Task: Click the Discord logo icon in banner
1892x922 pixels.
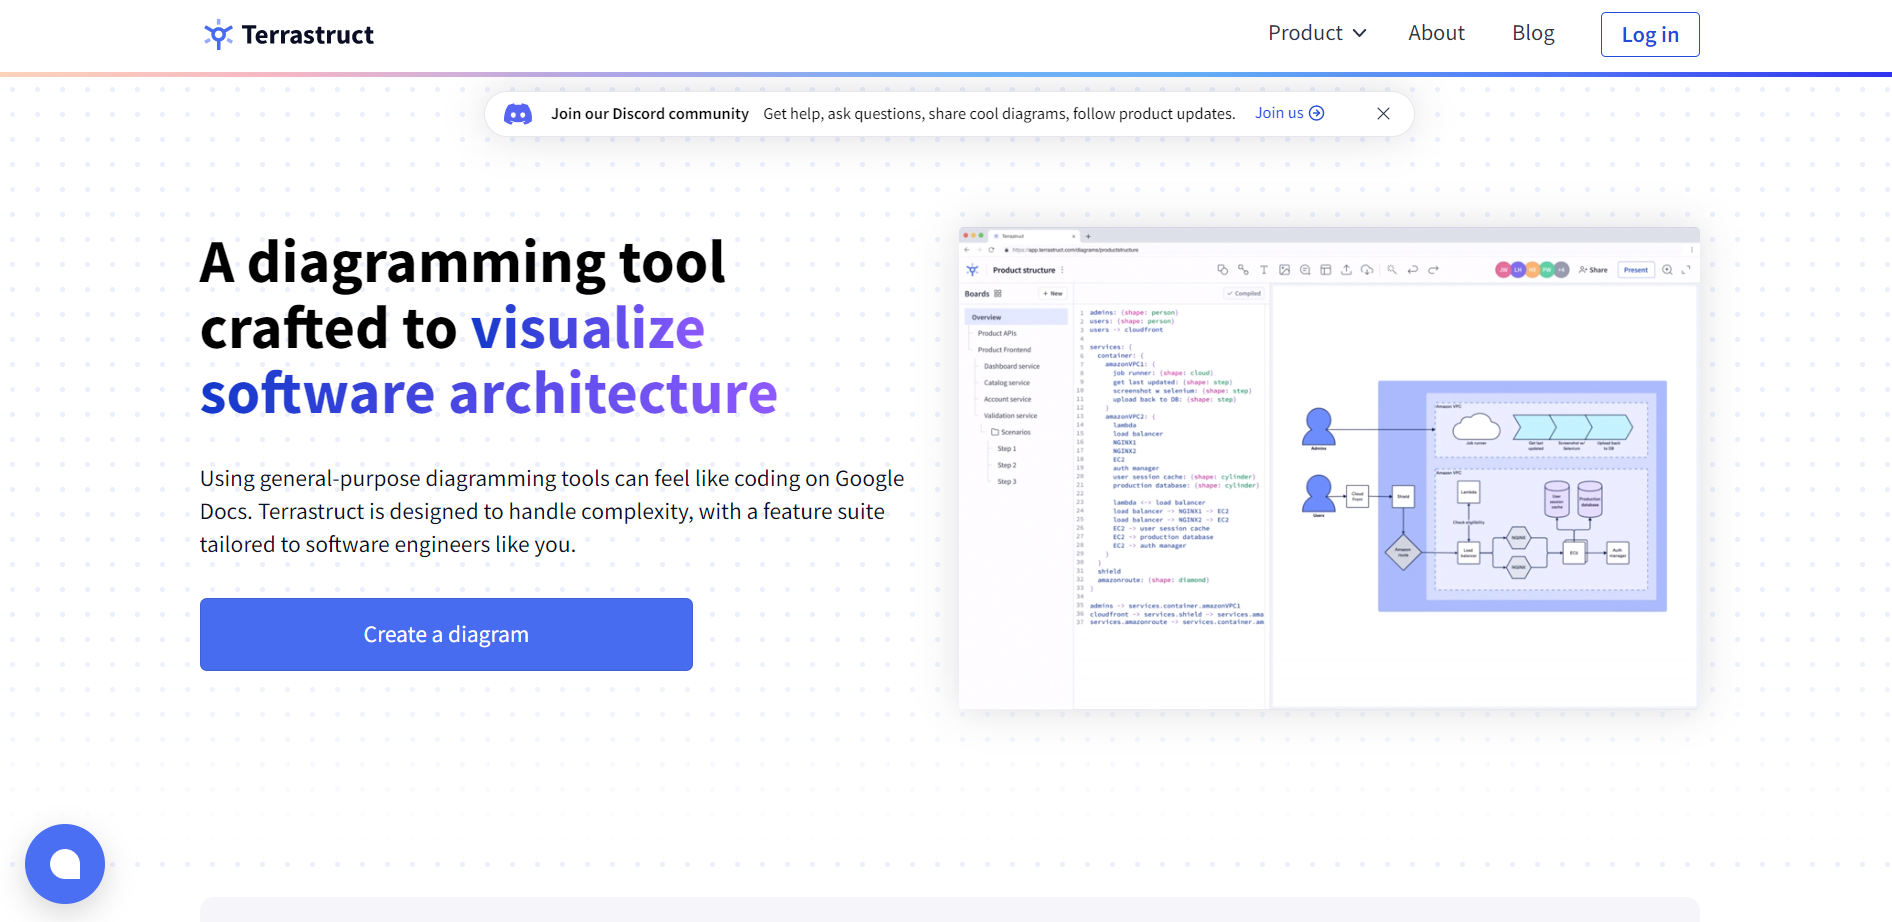Action: coord(518,114)
